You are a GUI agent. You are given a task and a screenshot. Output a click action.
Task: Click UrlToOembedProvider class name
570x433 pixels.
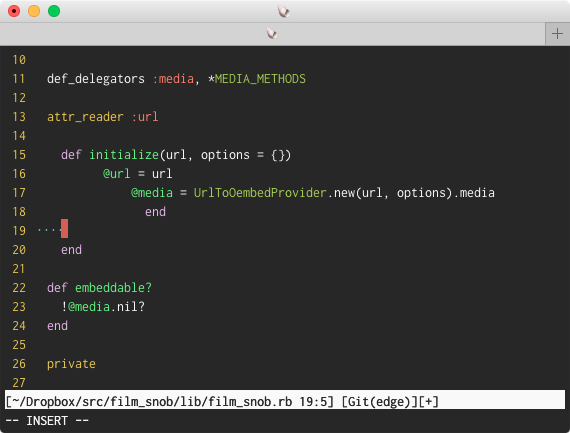260,193
